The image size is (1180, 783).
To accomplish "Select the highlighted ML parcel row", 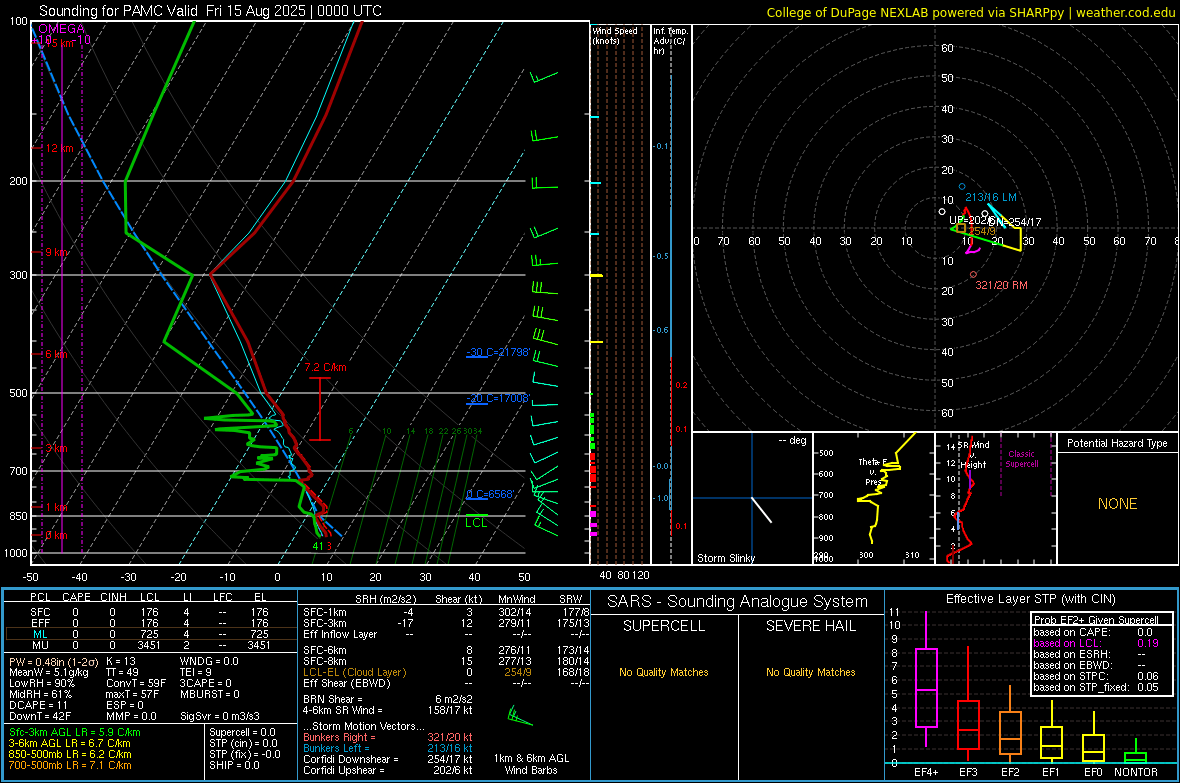I will click(x=151, y=635).
